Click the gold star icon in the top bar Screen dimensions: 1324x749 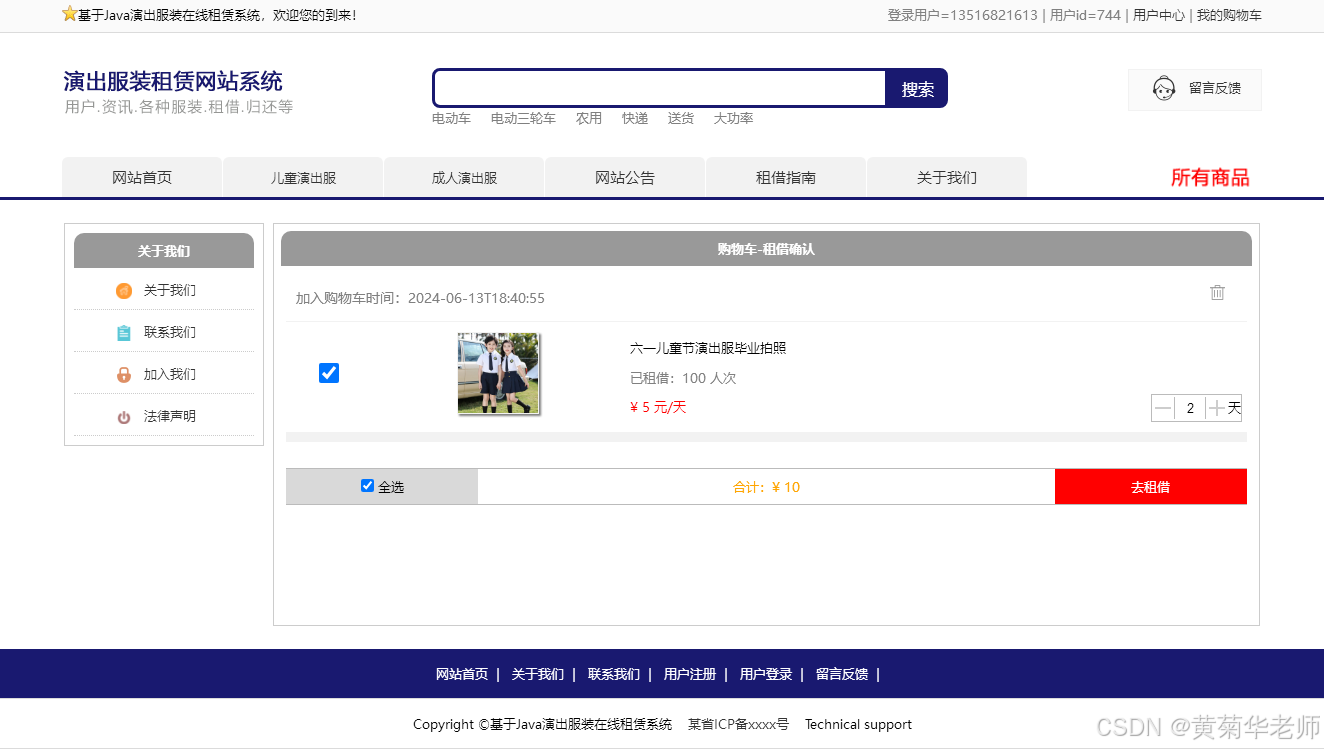pyautogui.click(x=69, y=14)
